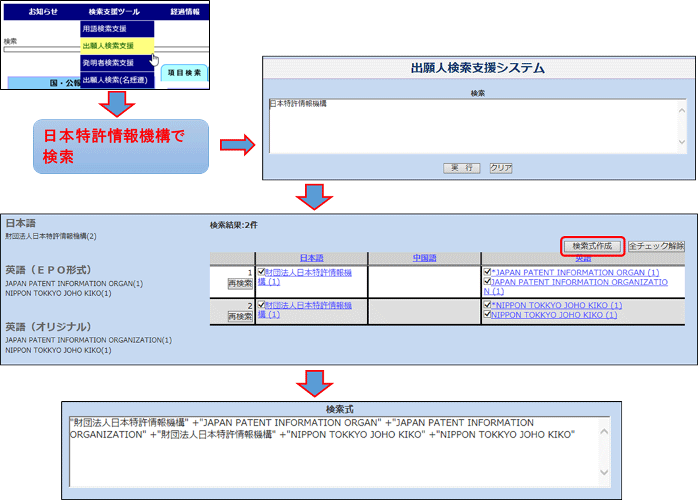Viewport: 698px width, 500px height.
Task: Uncheck the *JAPAN PATENT INFORMATION ORGAN checkbox
Action: tap(487, 272)
